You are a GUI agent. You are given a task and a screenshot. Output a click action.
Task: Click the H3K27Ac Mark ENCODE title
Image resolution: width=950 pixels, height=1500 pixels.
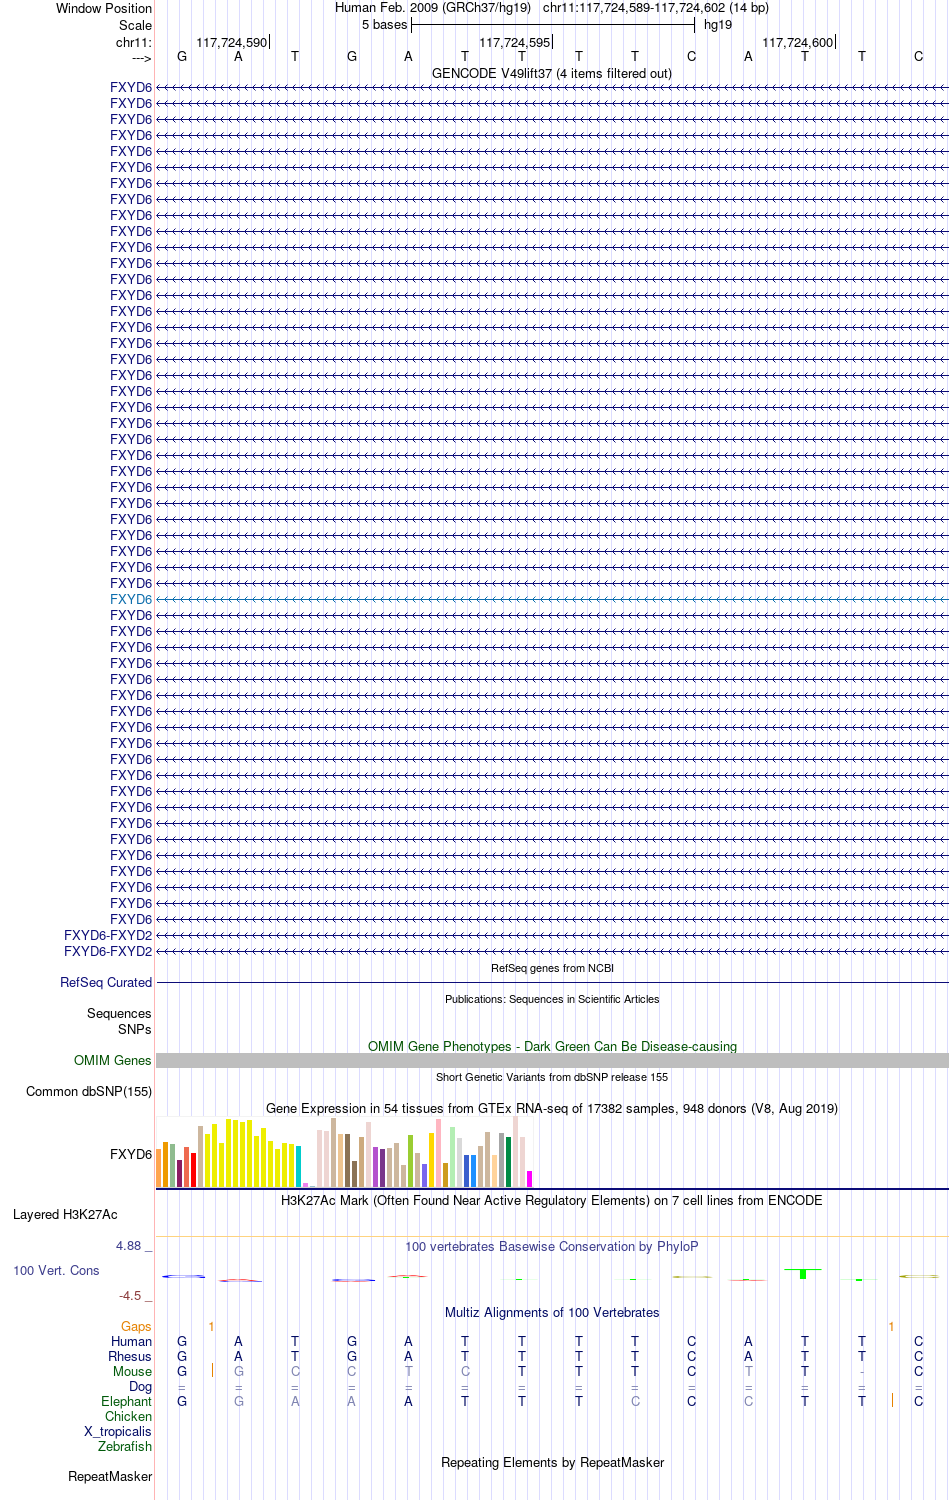tap(552, 1200)
